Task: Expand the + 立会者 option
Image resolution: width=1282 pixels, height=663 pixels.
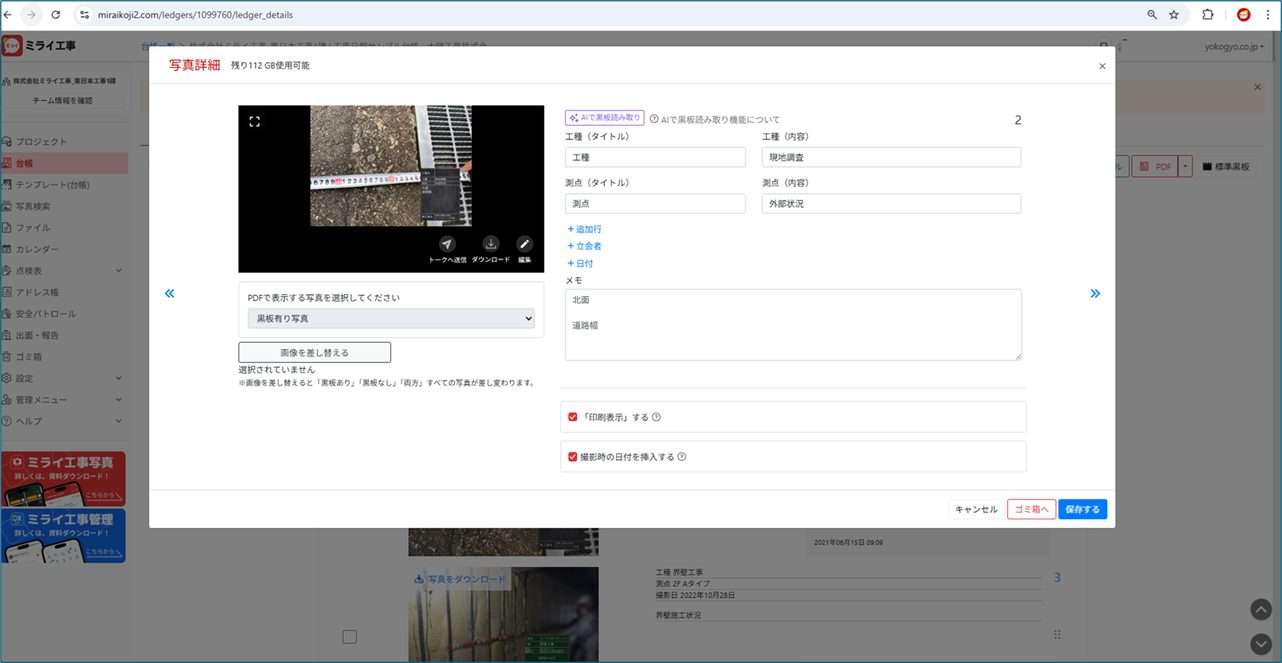Action: point(585,246)
